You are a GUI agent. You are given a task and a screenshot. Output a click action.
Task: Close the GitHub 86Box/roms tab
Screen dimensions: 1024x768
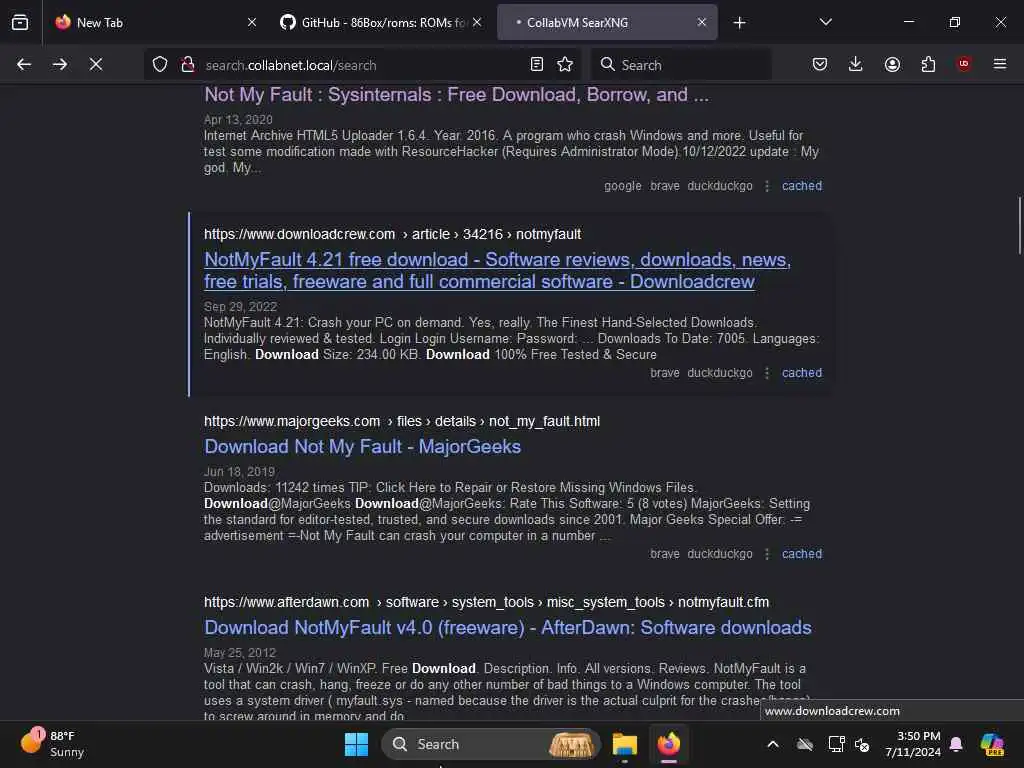point(477,23)
